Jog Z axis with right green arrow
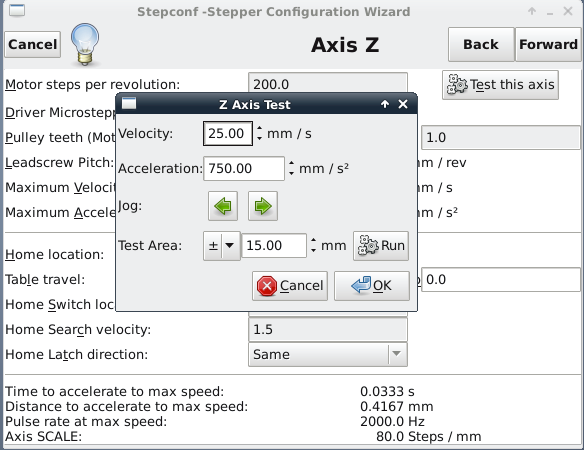The width and height of the screenshot is (584, 450). (x=263, y=206)
